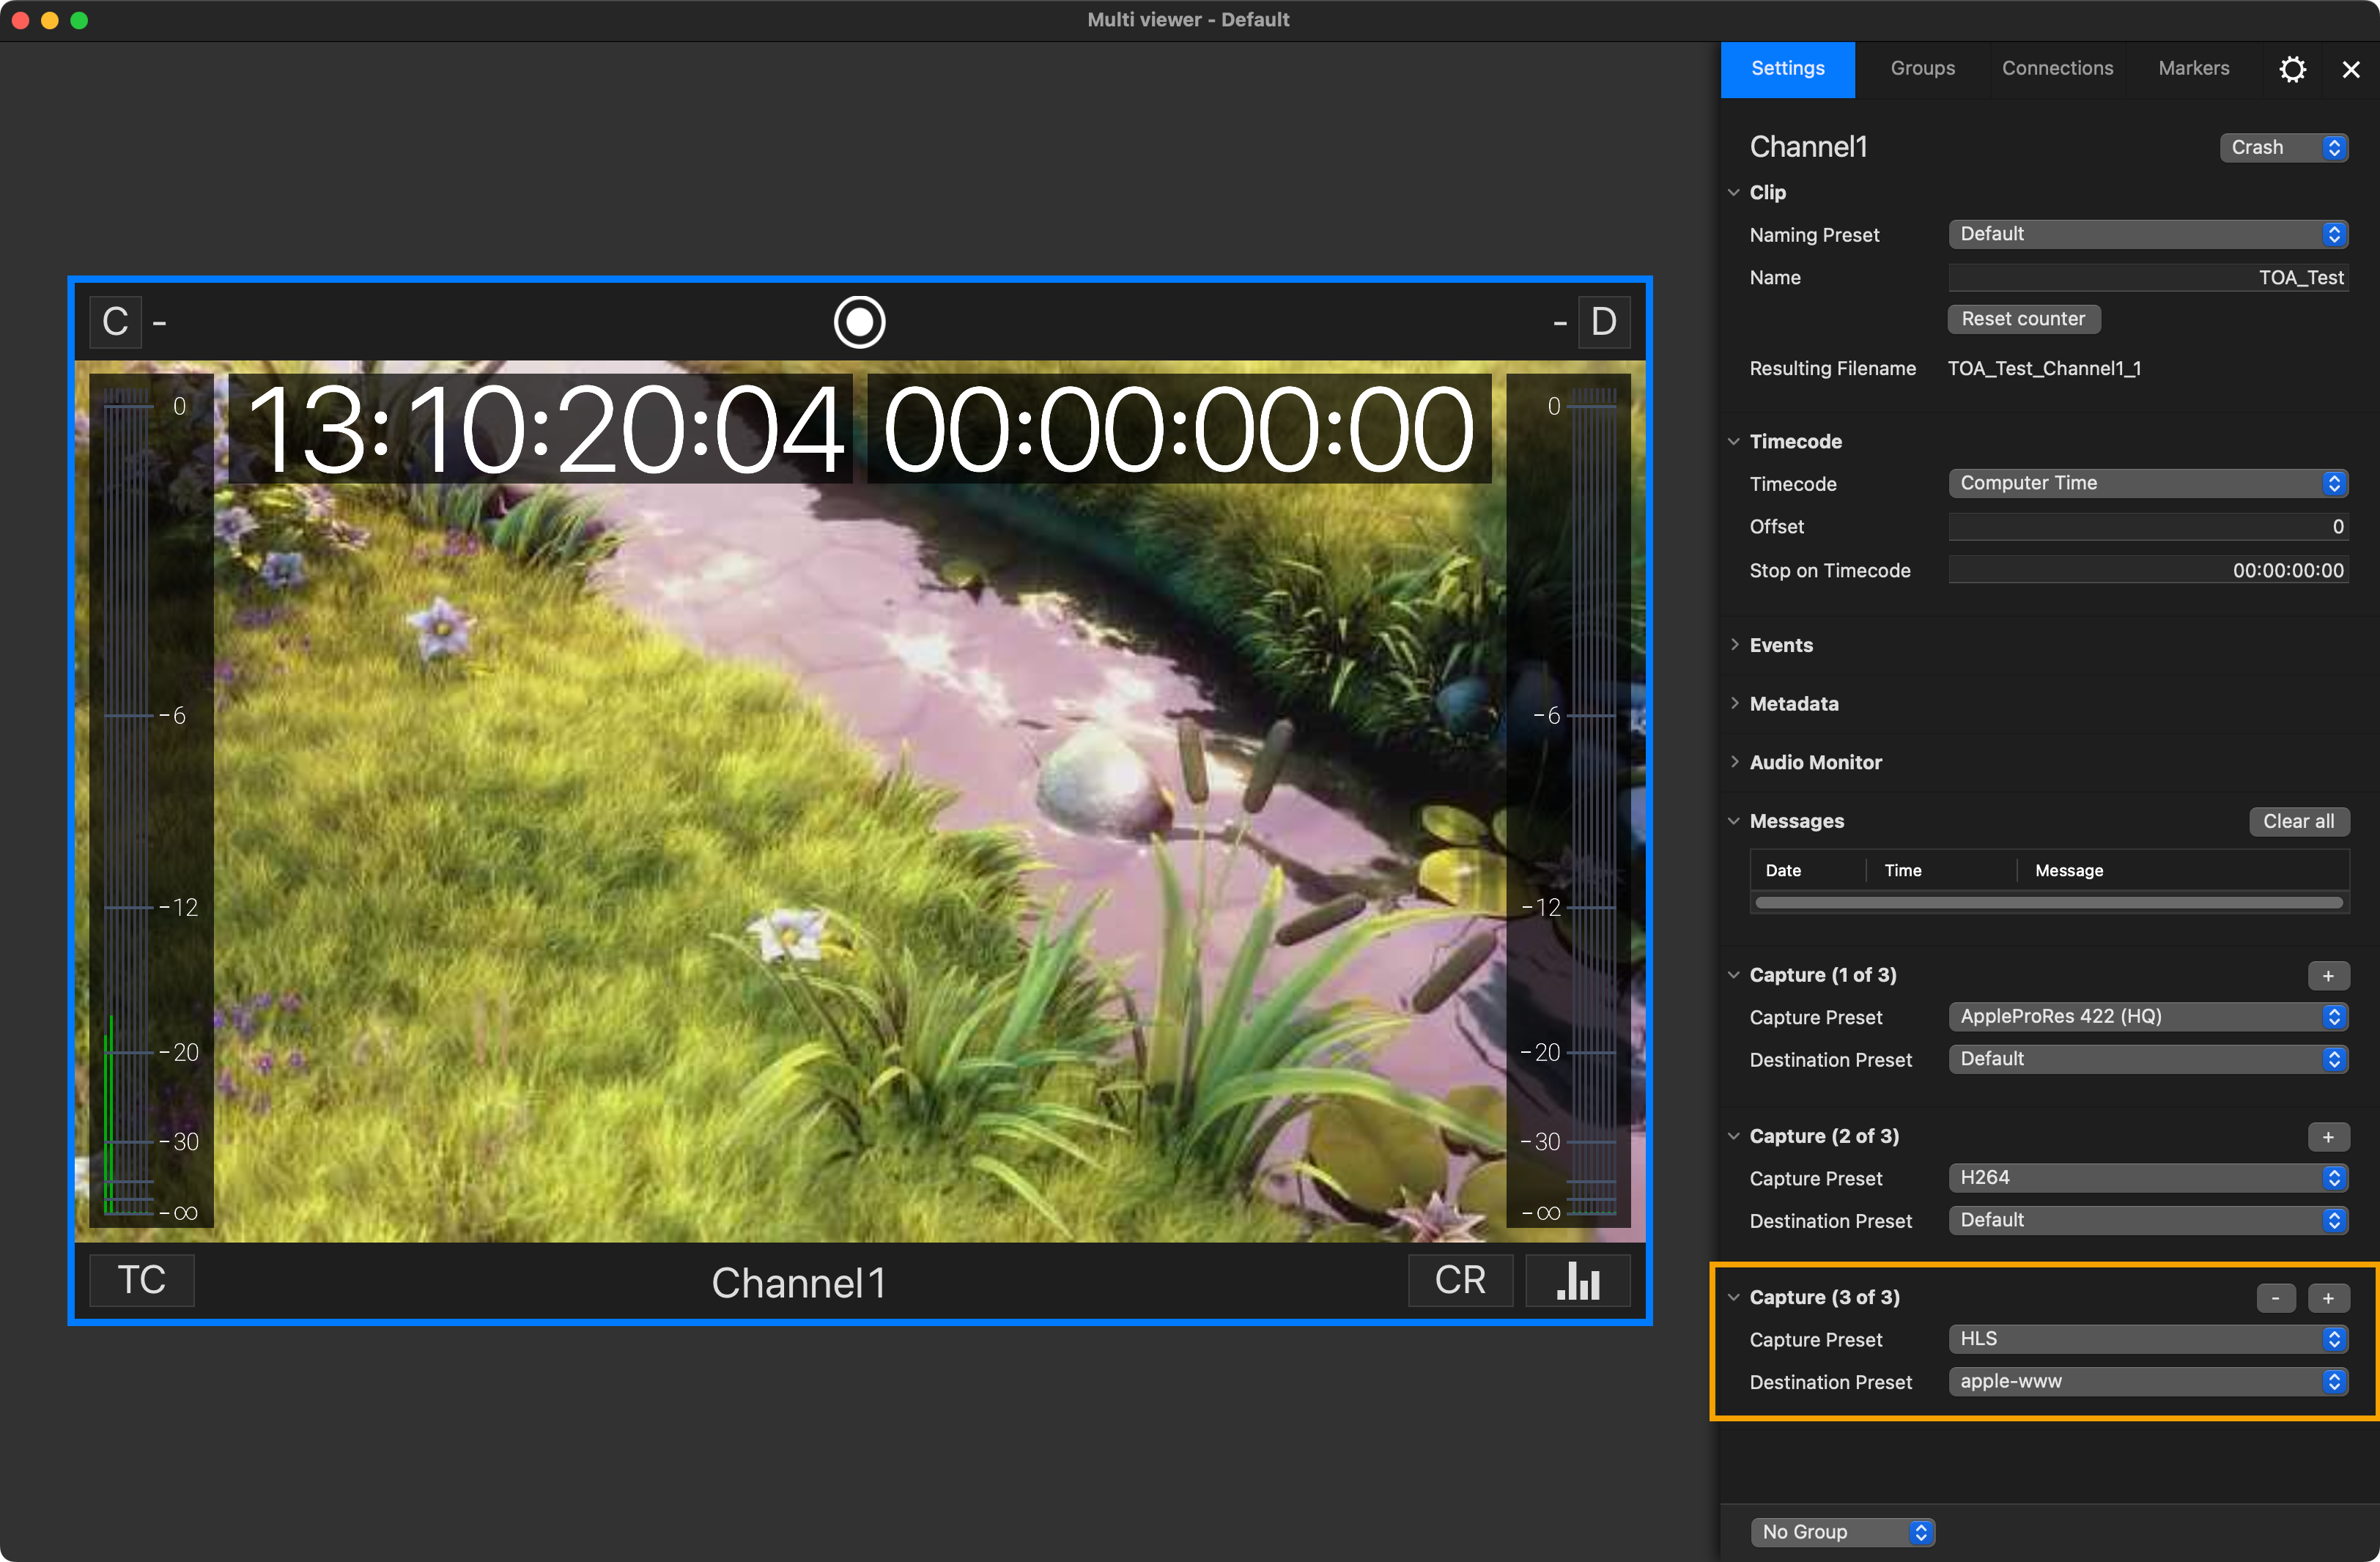
Task: Click the left audio level meter
Action: pos(151,800)
